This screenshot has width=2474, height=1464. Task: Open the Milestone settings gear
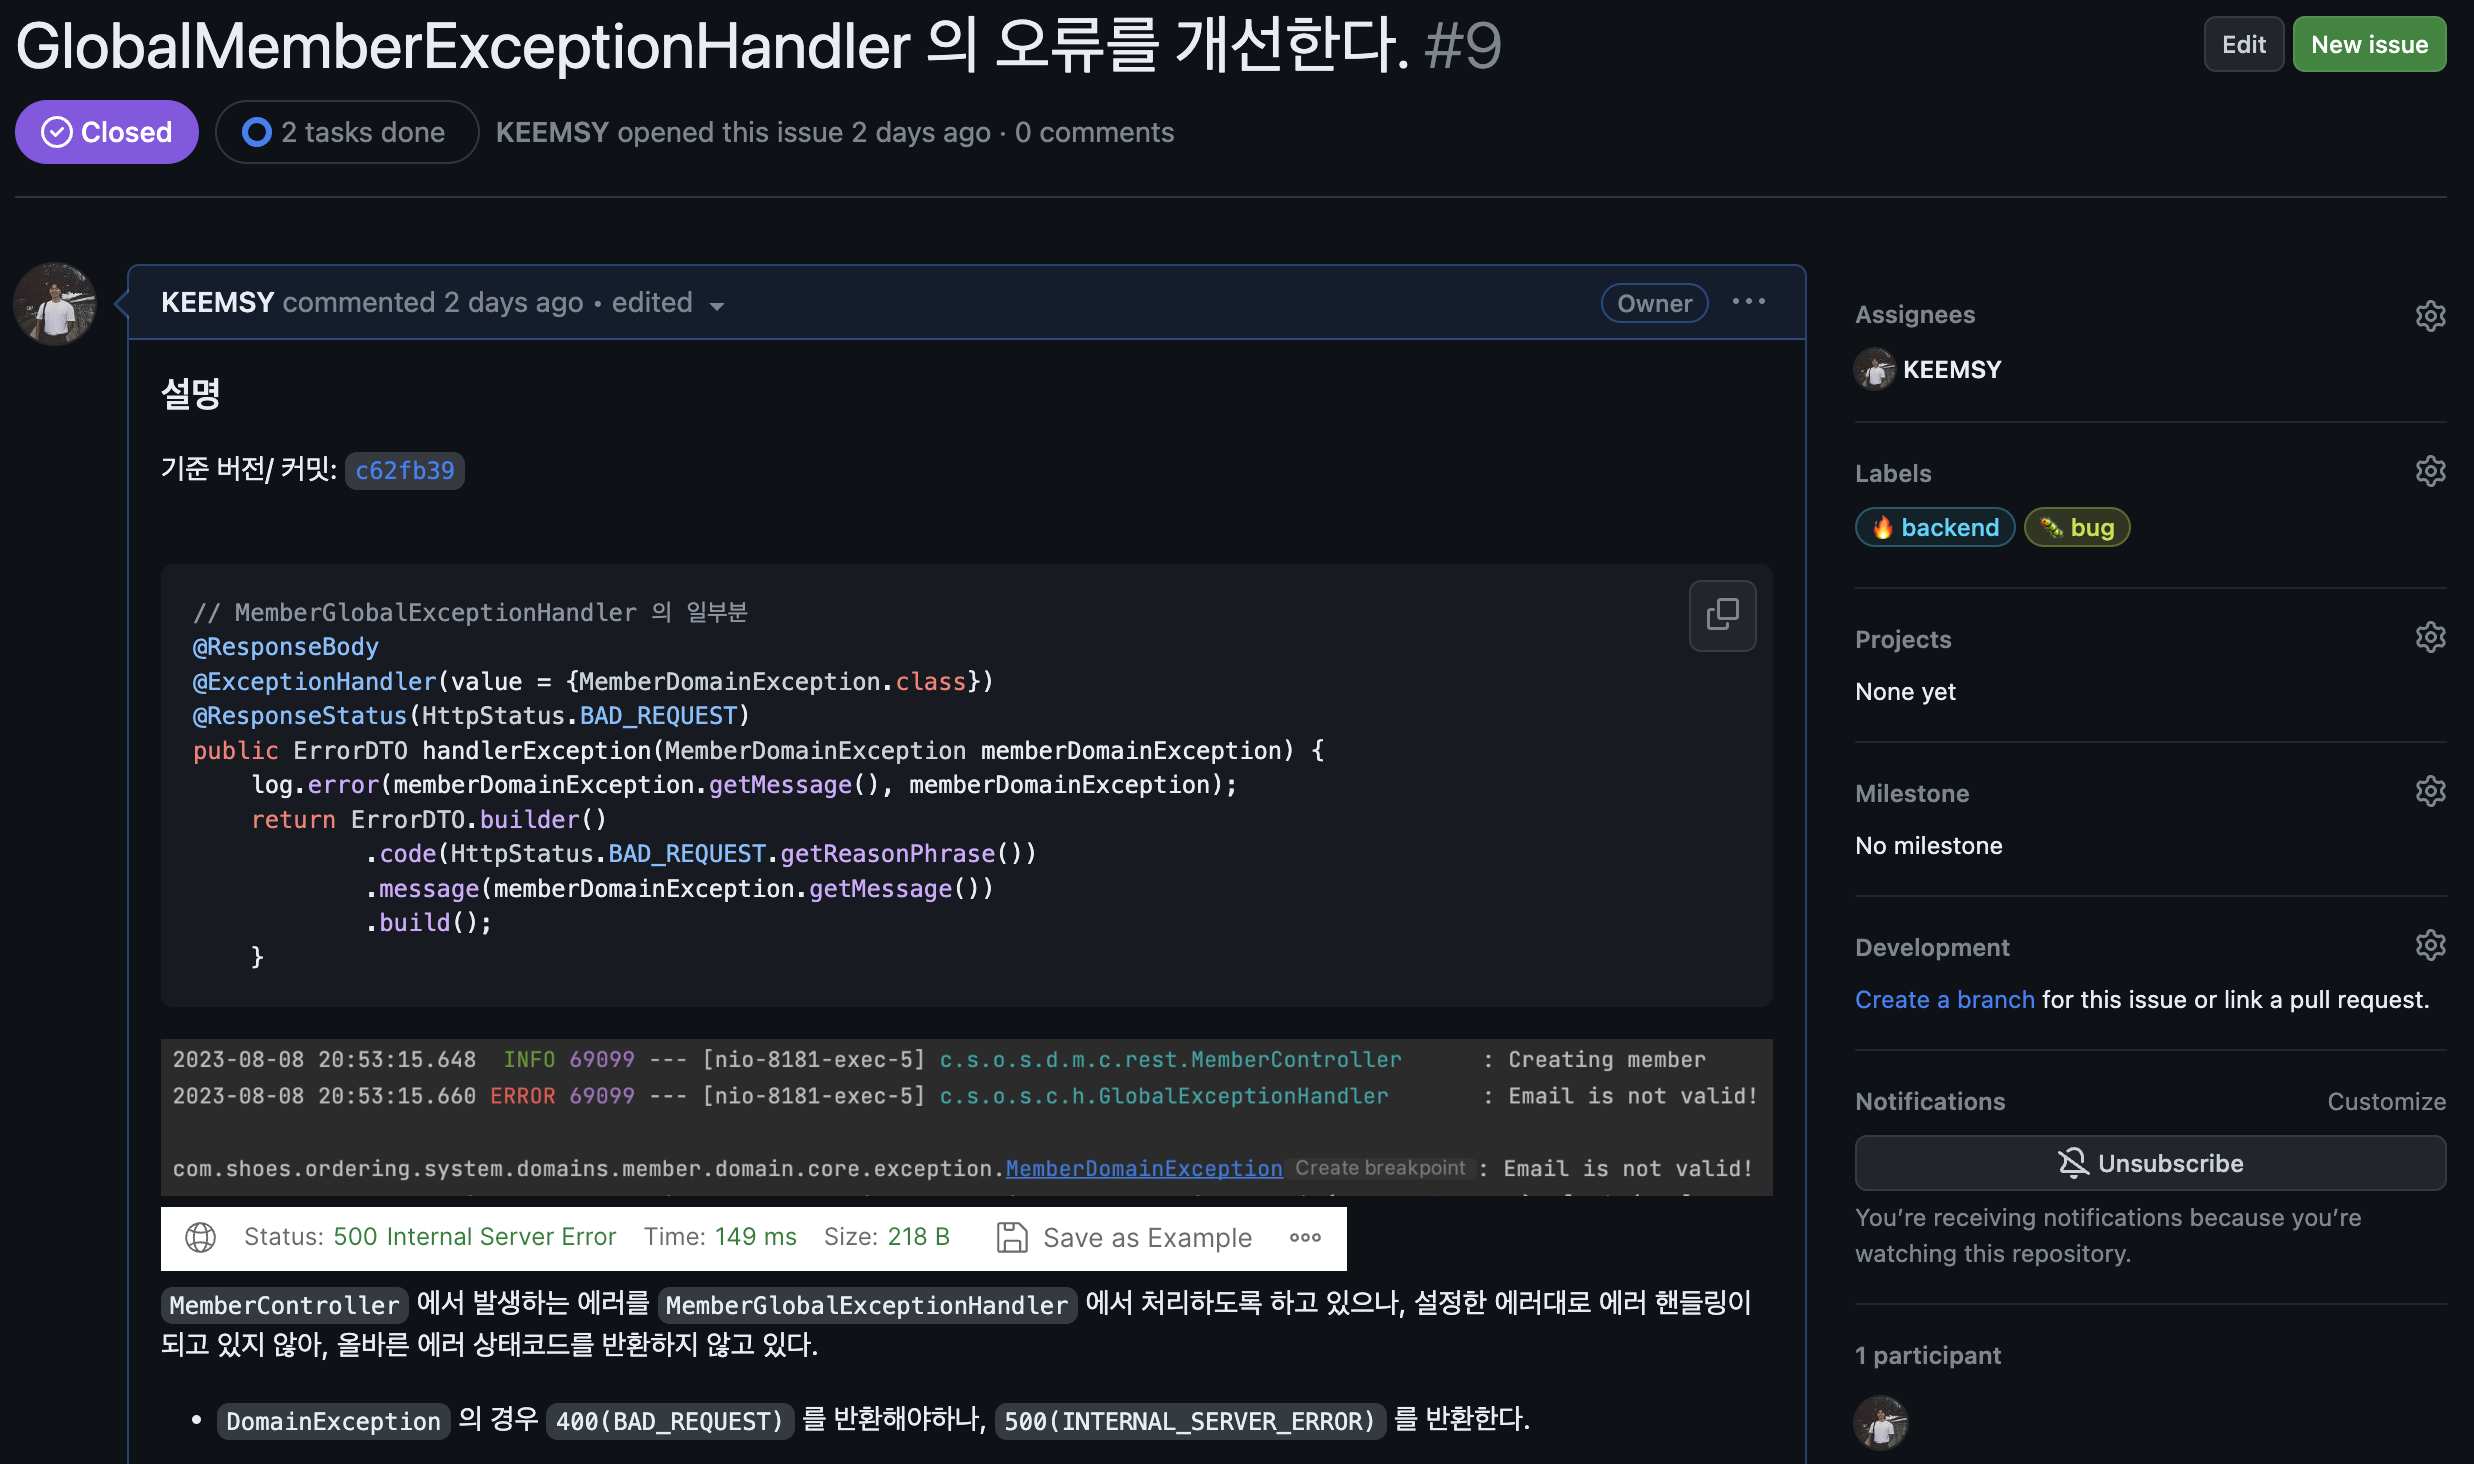click(x=2430, y=791)
